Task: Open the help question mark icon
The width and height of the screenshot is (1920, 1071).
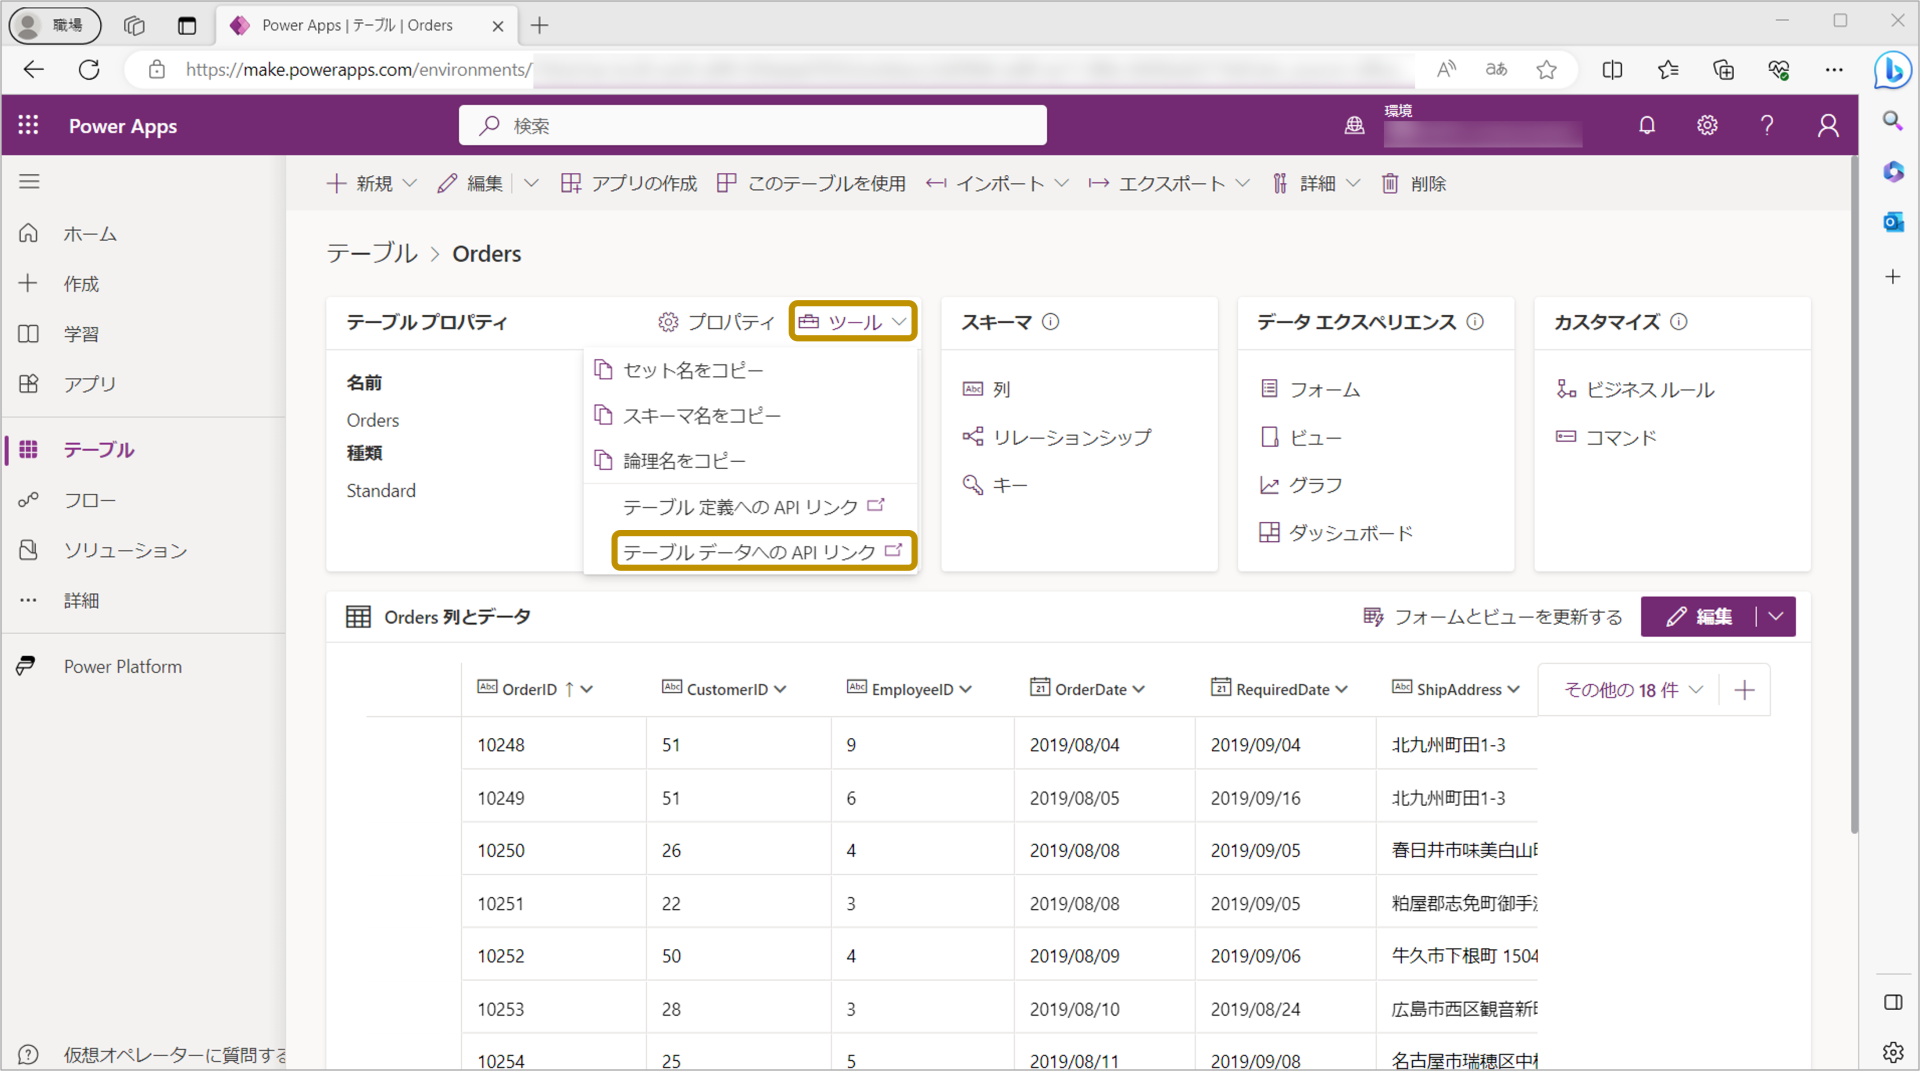Action: pyautogui.click(x=1767, y=125)
